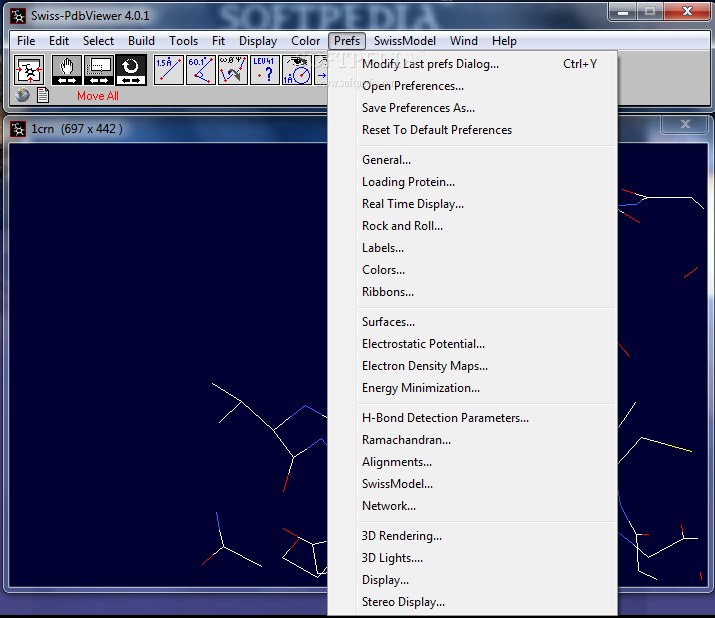This screenshot has width=715, height=618.
Task: Open Colors preferences
Action: [x=472, y=270]
